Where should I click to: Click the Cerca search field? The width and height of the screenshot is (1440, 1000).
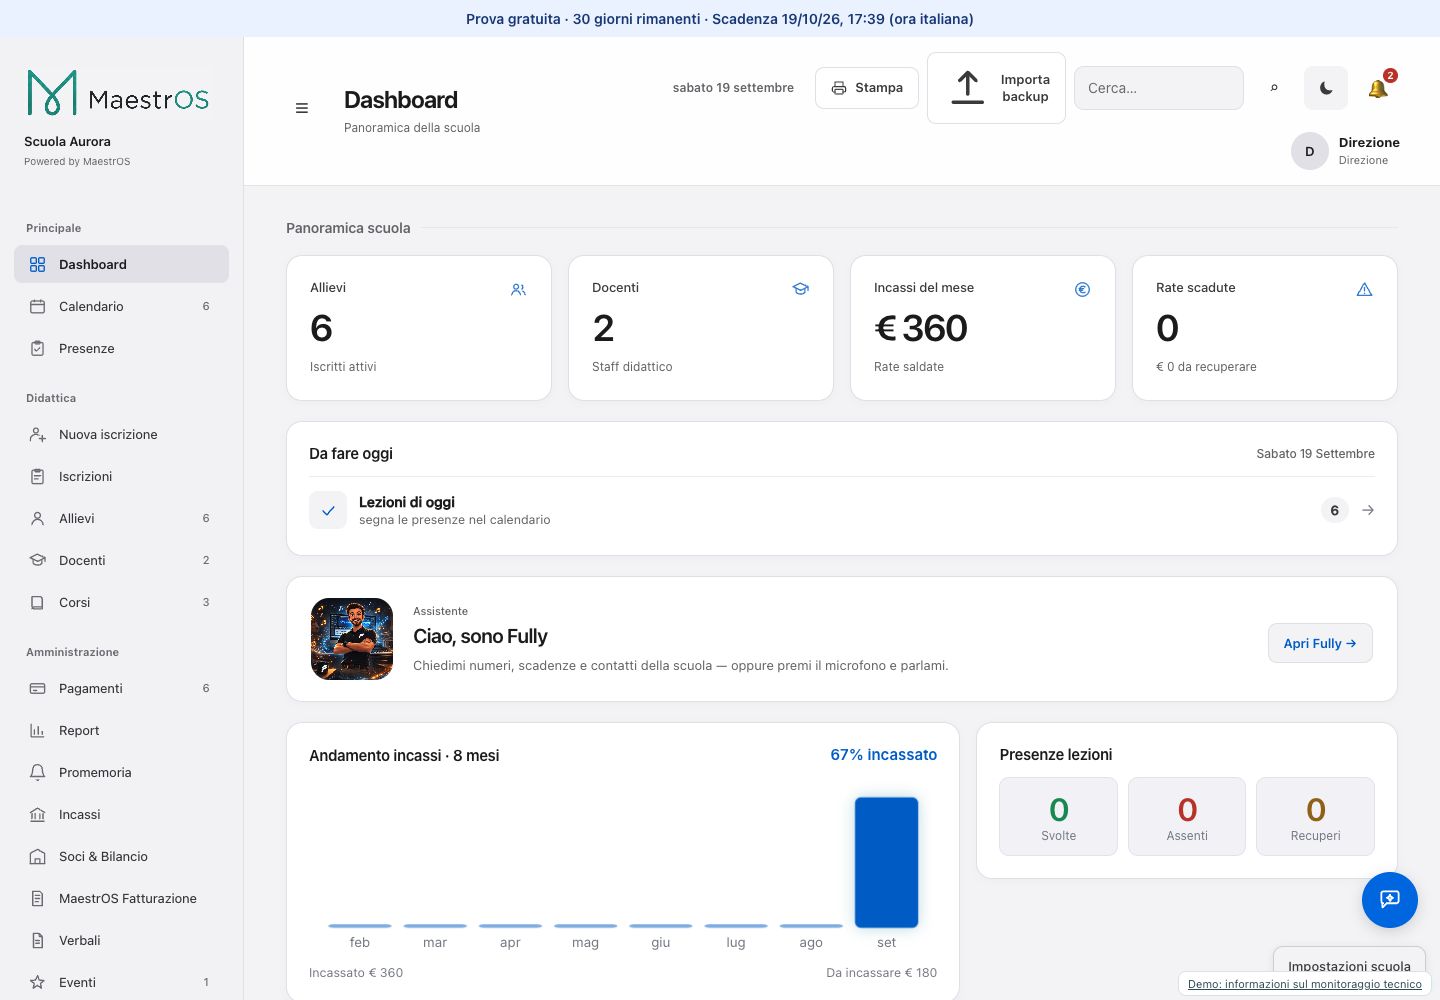tap(1159, 88)
